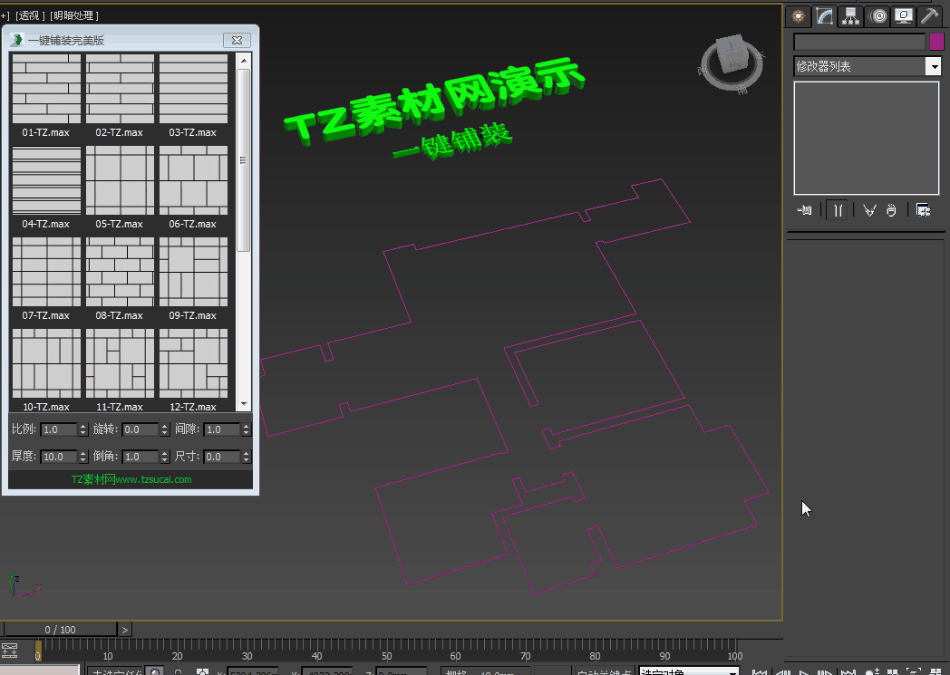Image resolution: width=950 pixels, height=675 pixels.
Task: Open Configure Modifier Sets icon
Action: point(923,210)
